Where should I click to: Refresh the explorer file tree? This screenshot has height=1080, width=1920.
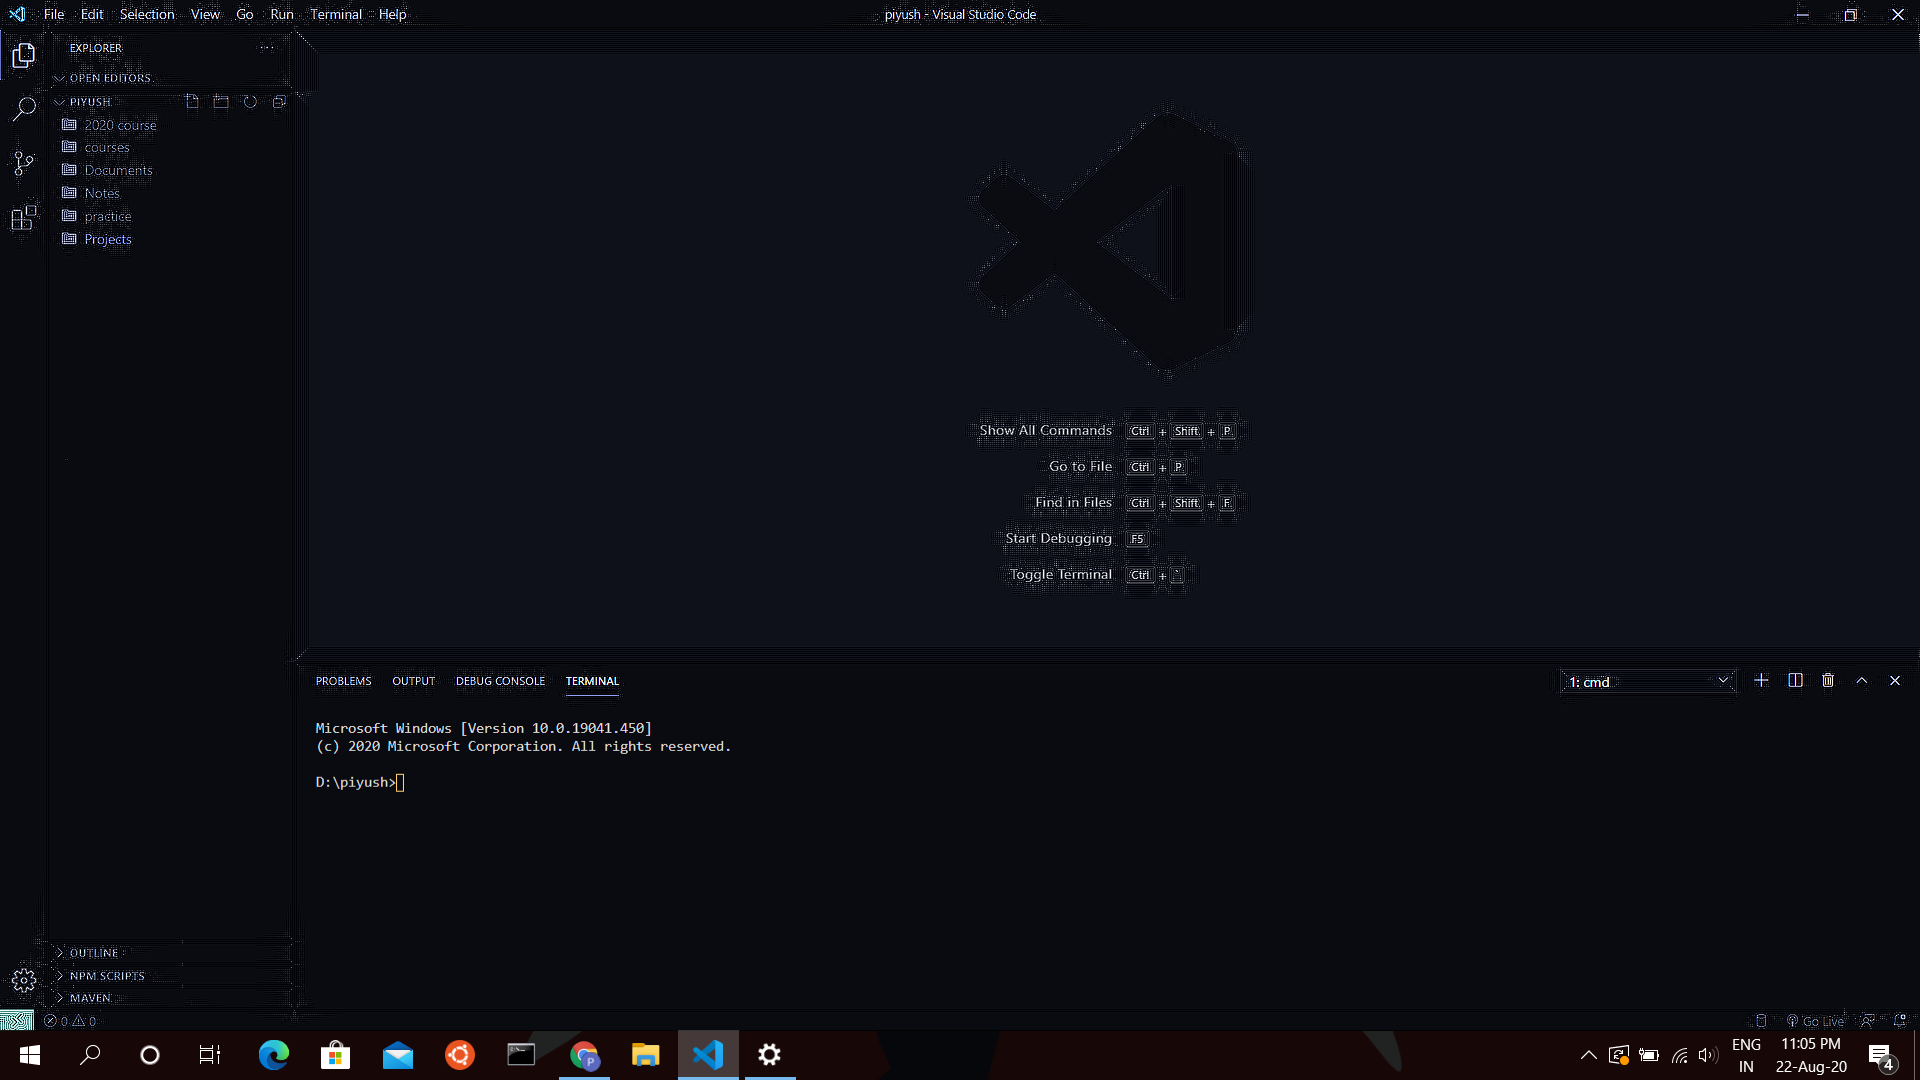tap(250, 102)
